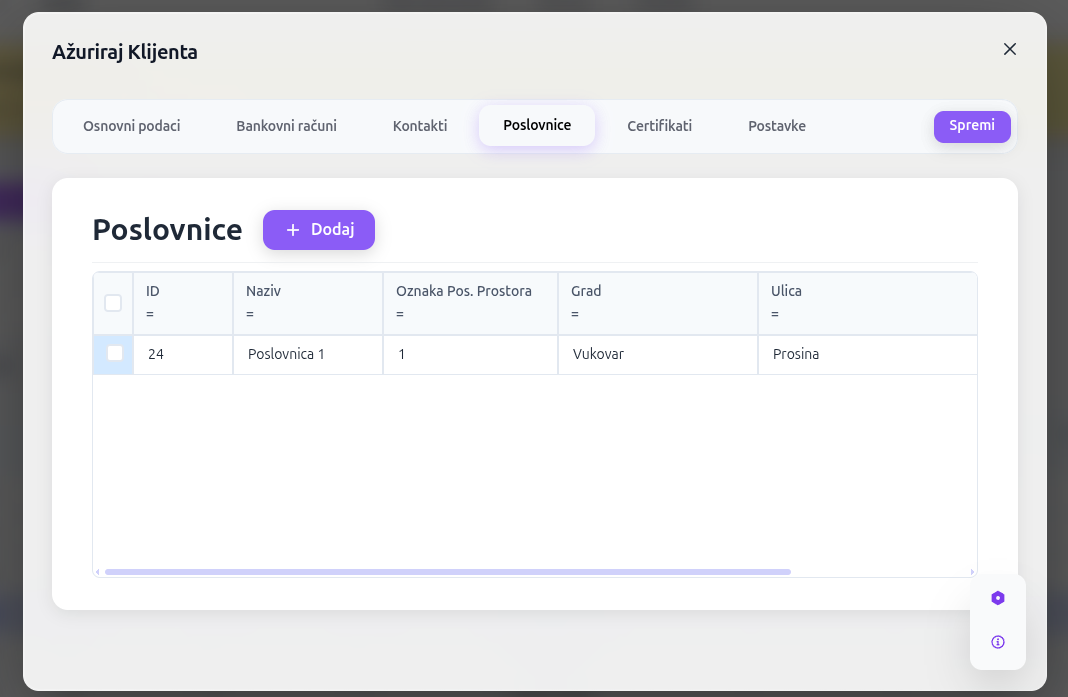Viewport: 1068px width, 697px height.
Task: Click the info circle icon
Action: tap(997, 642)
